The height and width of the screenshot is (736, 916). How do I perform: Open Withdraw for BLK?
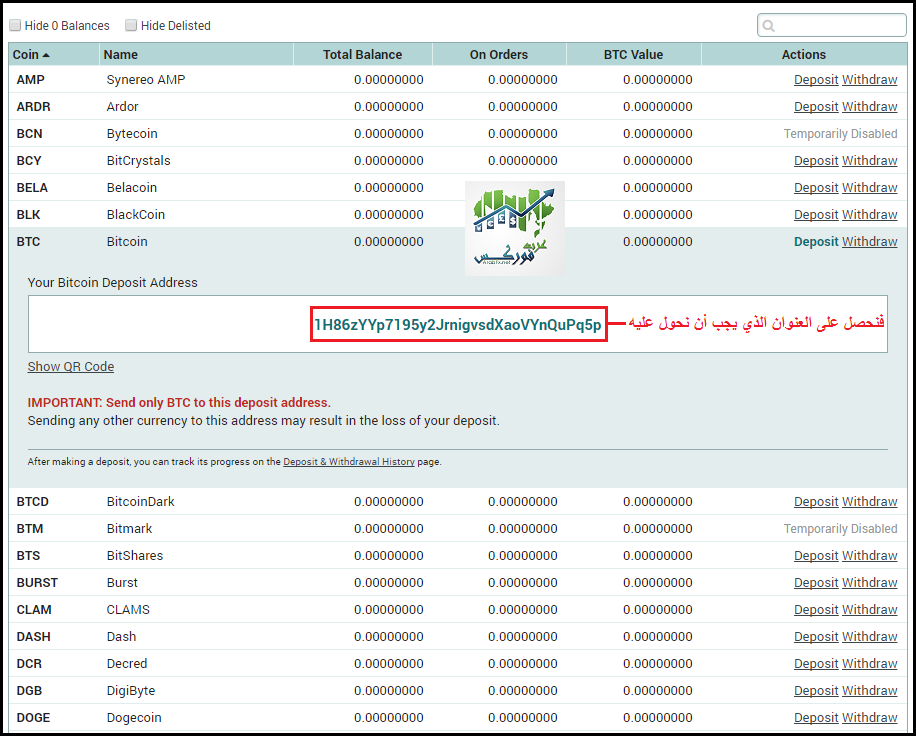point(870,214)
